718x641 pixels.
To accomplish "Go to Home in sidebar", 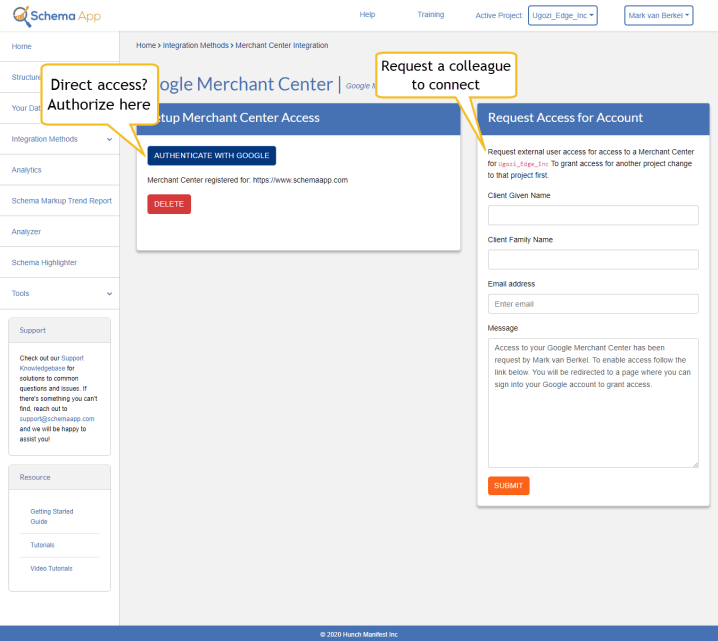I will pyautogui.click(x=60, y=46).
